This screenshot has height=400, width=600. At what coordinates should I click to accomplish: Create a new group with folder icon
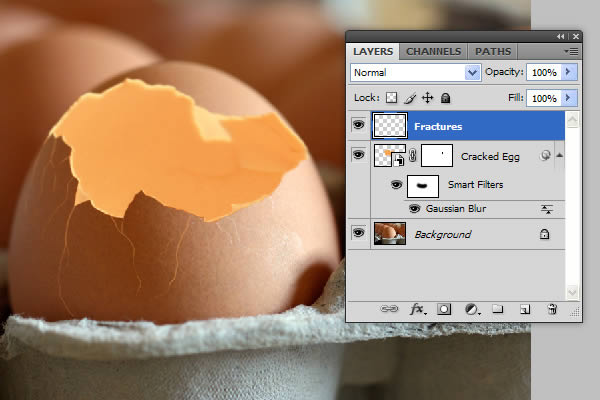point(497,309)
